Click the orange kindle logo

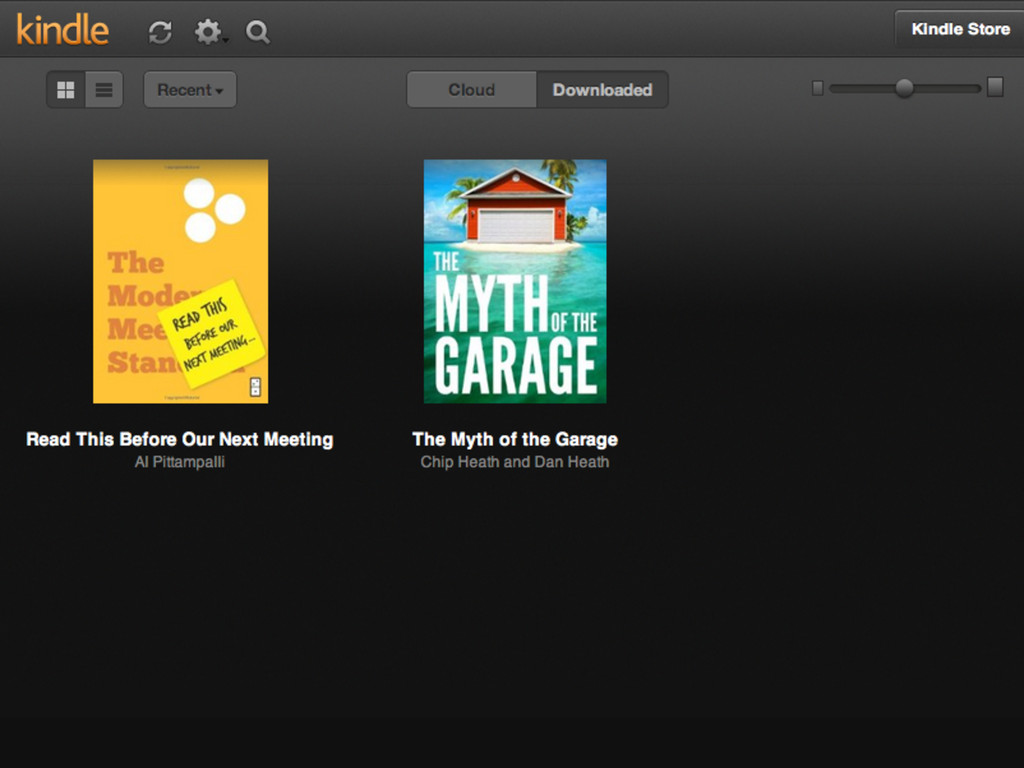pyautogui.click(x=63, y=29)
